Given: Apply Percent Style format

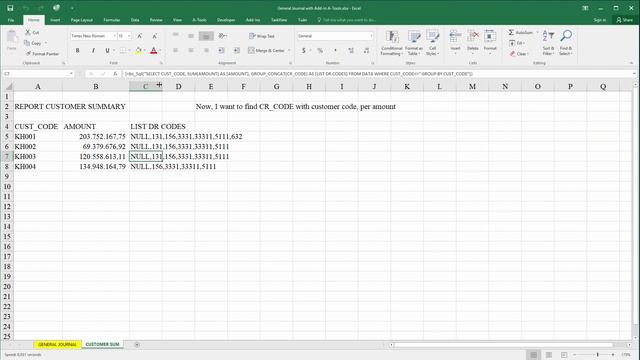Looking at the screenshot, I should [x=320, y=51].
